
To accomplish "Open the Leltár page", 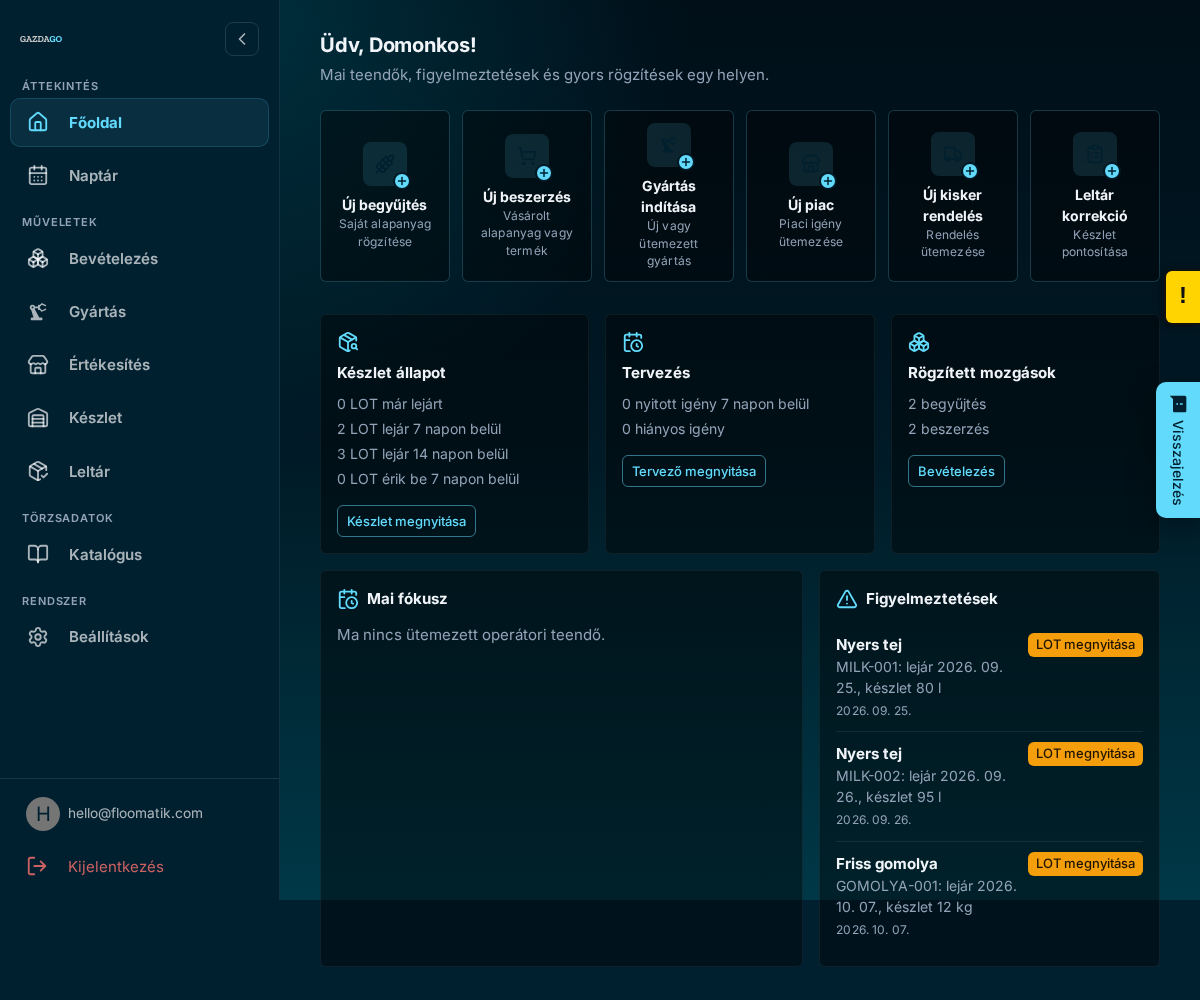I will pos(139,471).
